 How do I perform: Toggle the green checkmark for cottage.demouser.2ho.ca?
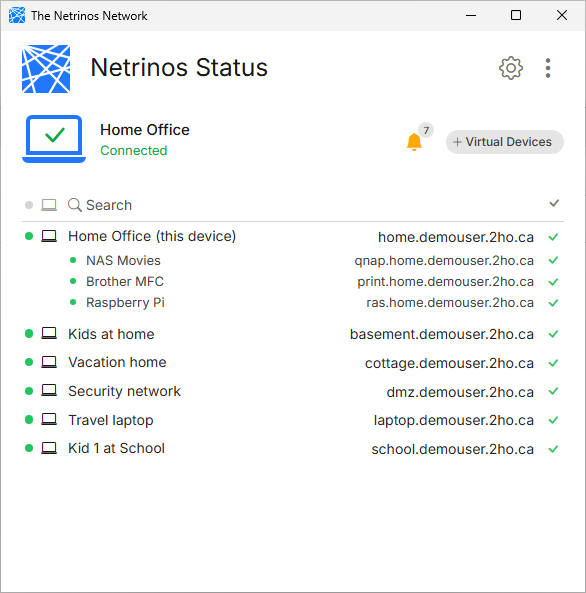coord(553,363)
